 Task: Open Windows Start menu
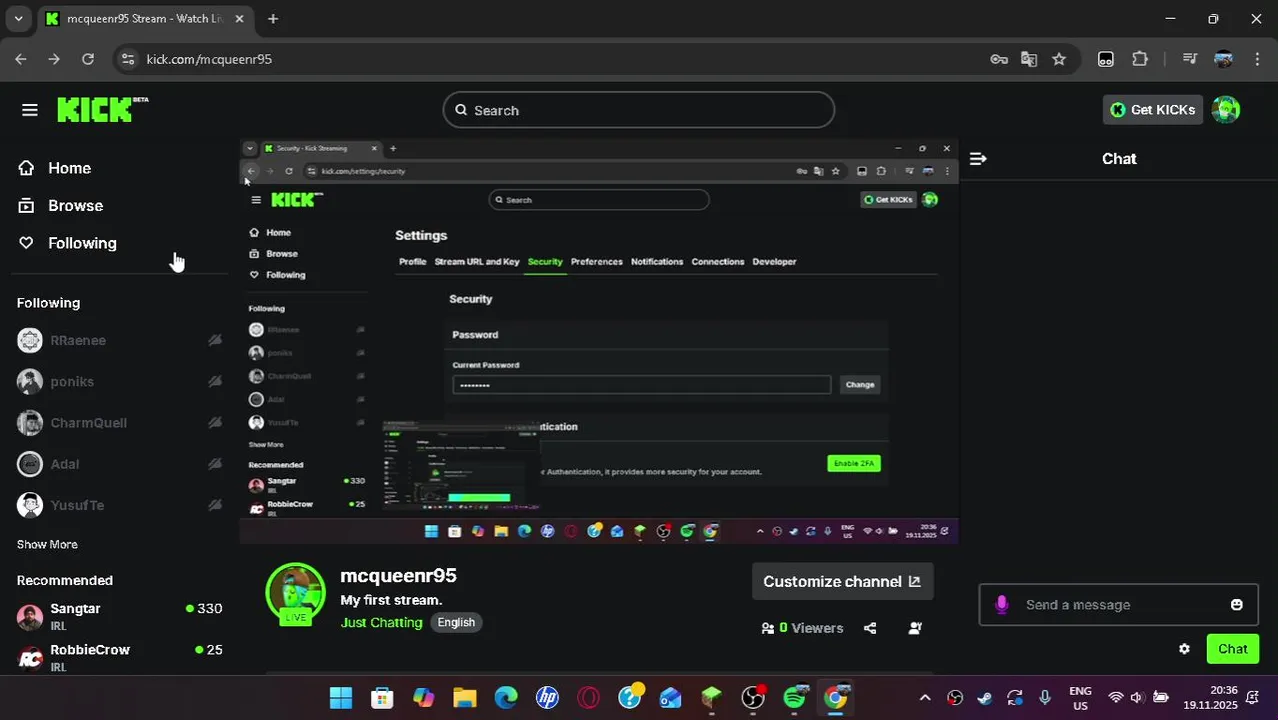[340, 697]
